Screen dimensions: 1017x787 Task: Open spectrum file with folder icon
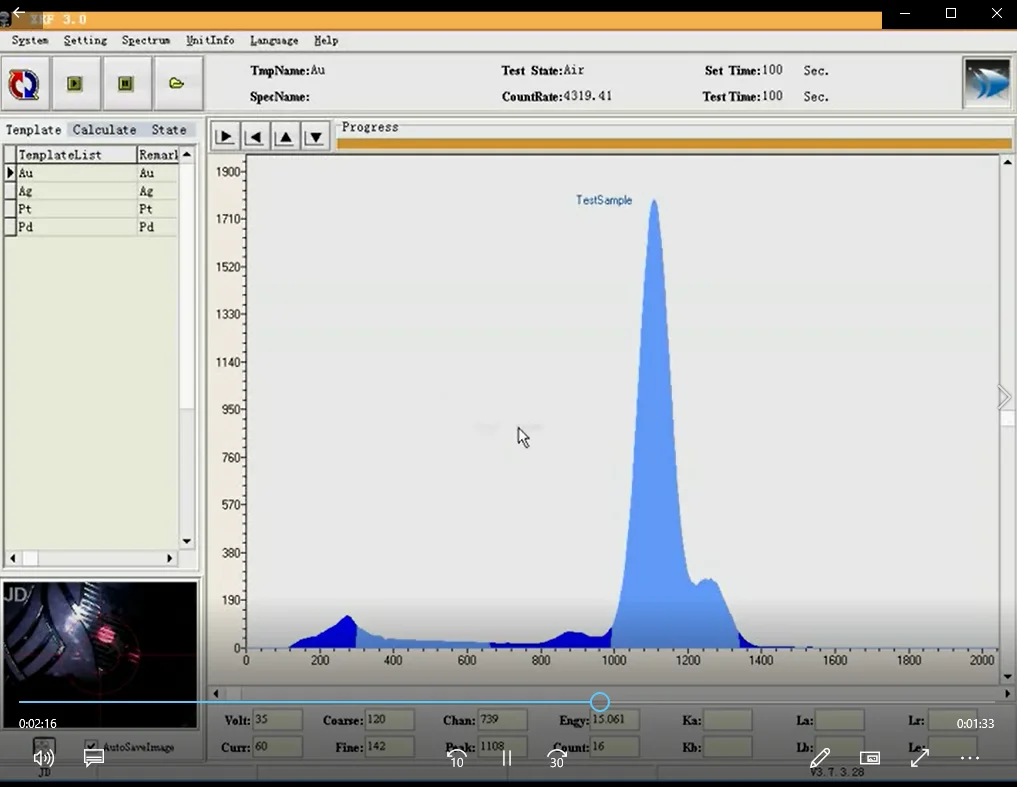pyautogui.click(x=177, y=84)
